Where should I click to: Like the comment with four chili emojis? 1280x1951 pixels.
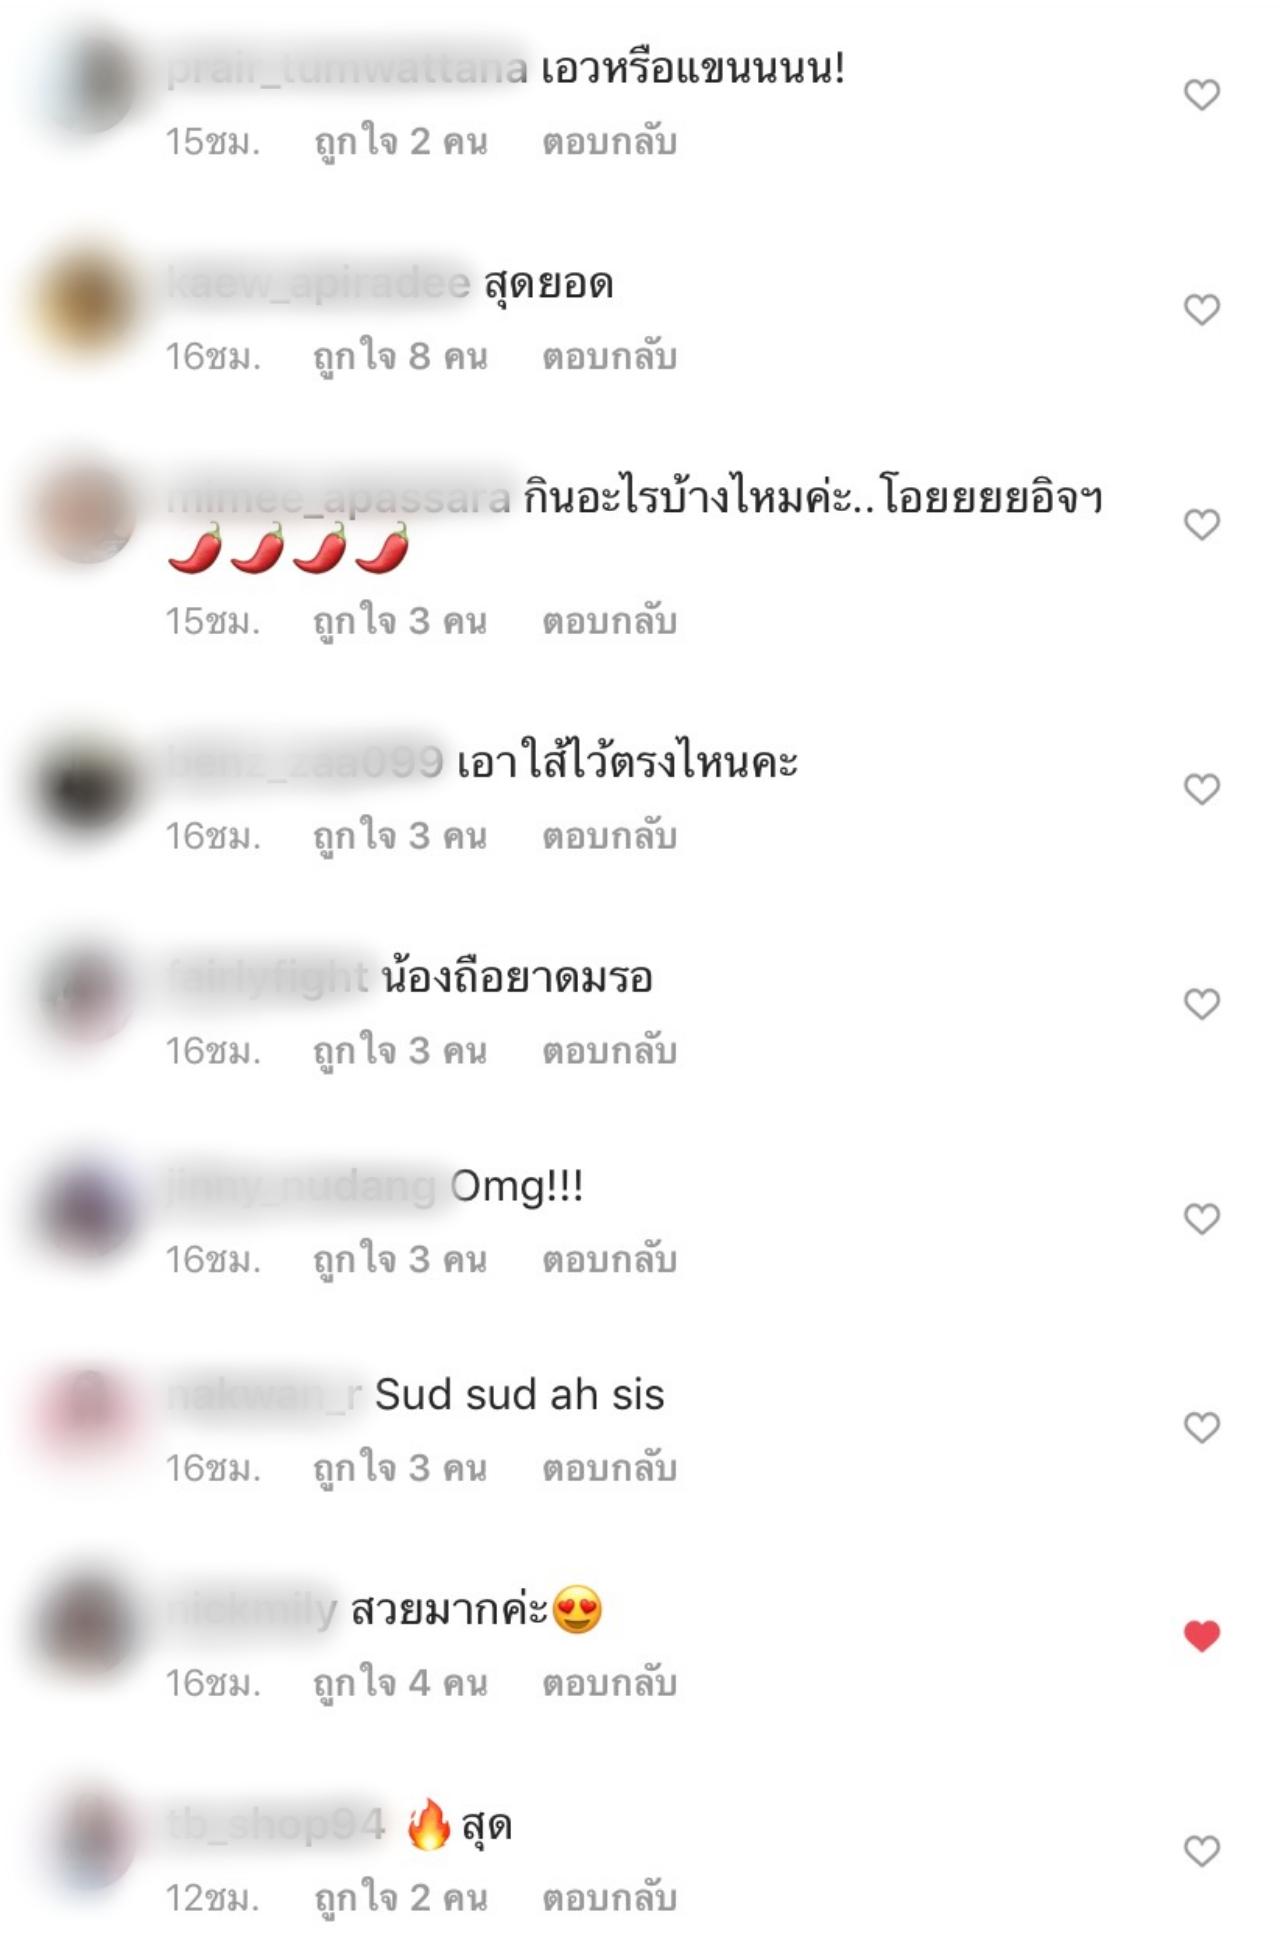coord(1201,525)
